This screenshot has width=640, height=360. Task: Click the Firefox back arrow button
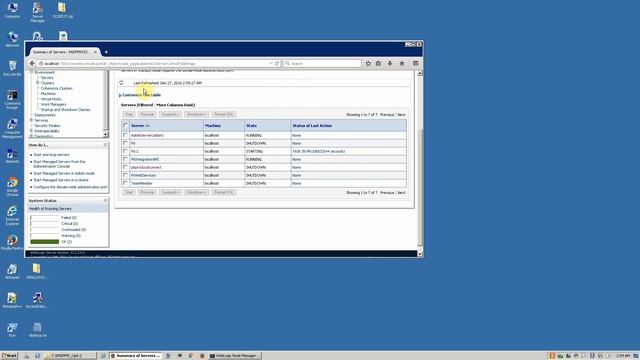[x=32, y=63]
